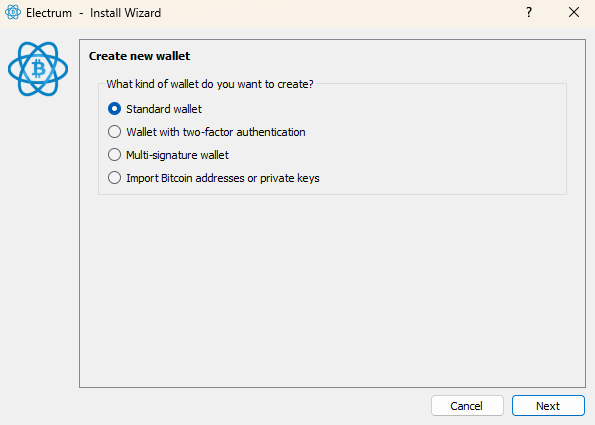595x425 pixels.
Task: Click the large Electrum atom logo
Action: point(38,69)
